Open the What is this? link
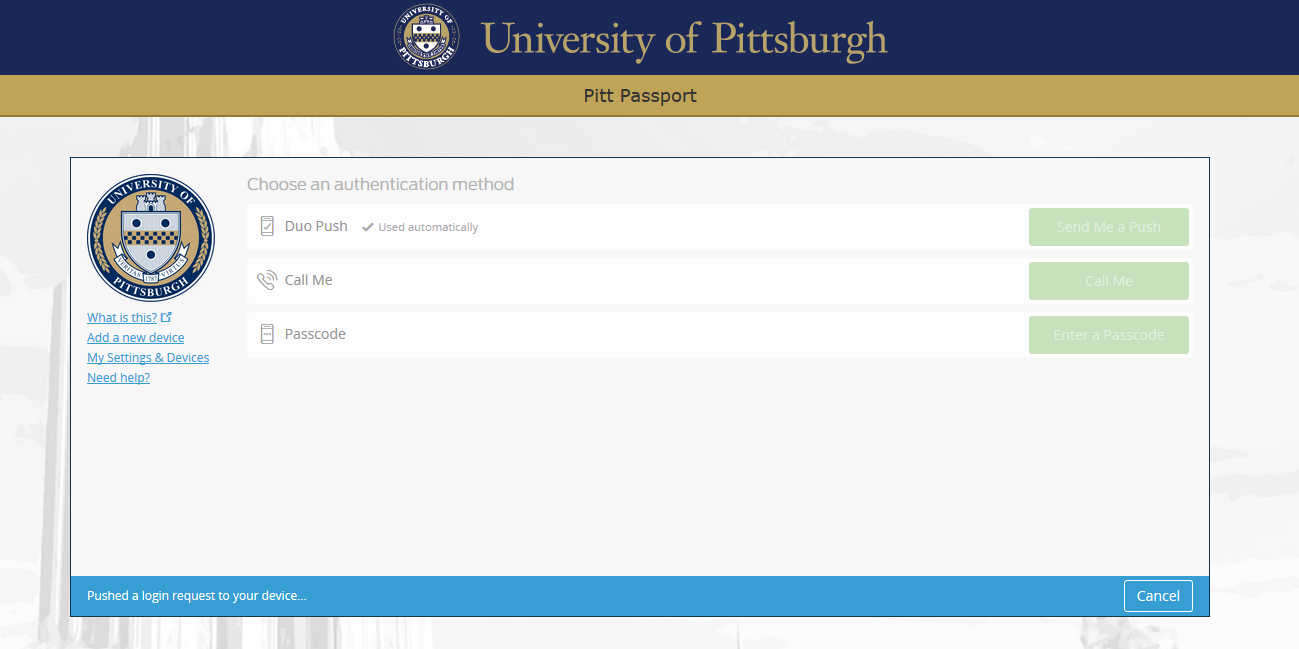 click(x=122, y=318)
